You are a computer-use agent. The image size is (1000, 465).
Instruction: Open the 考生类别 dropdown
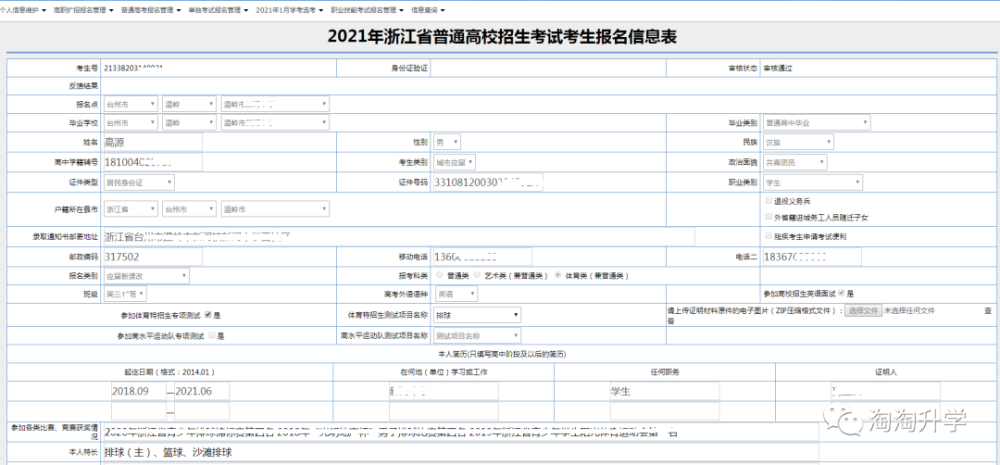(455, 163)
